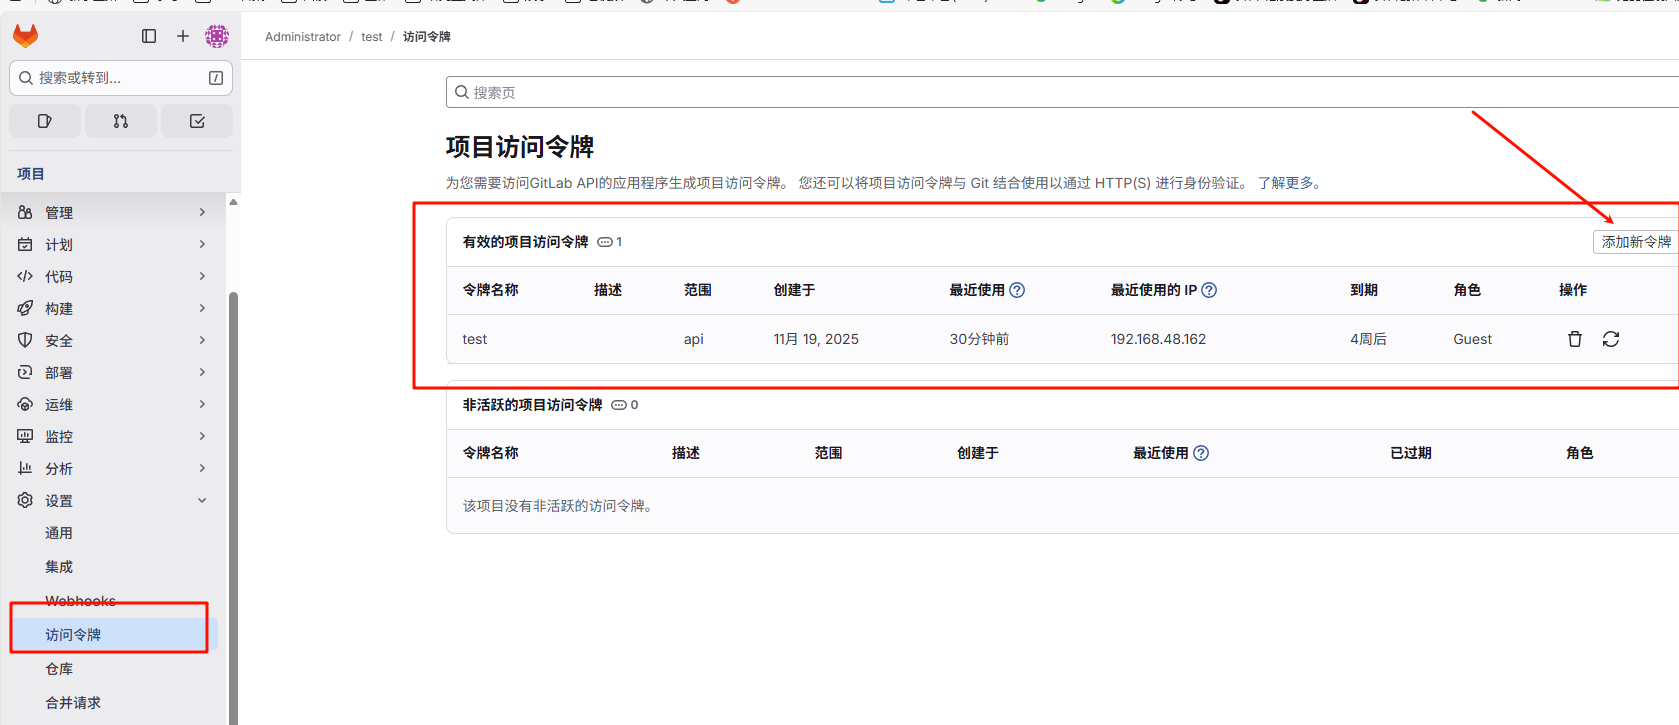Go to Administrator breadcrumb

coord(303,37)
